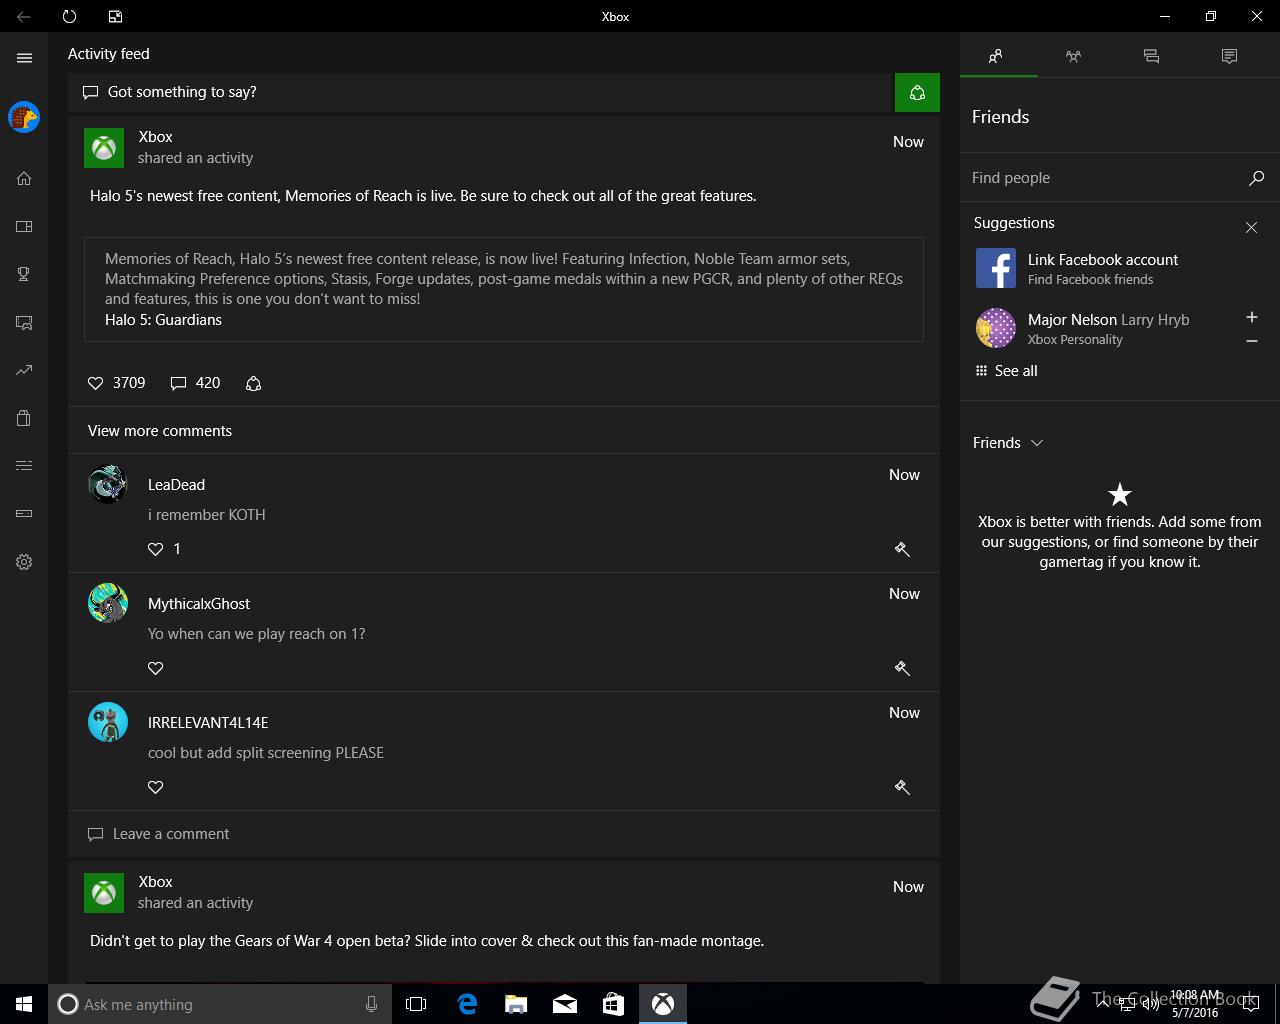Click Cortana Ask me anything box
The height and width of the screenshot is (1024, 1280).
(220, 1004)
